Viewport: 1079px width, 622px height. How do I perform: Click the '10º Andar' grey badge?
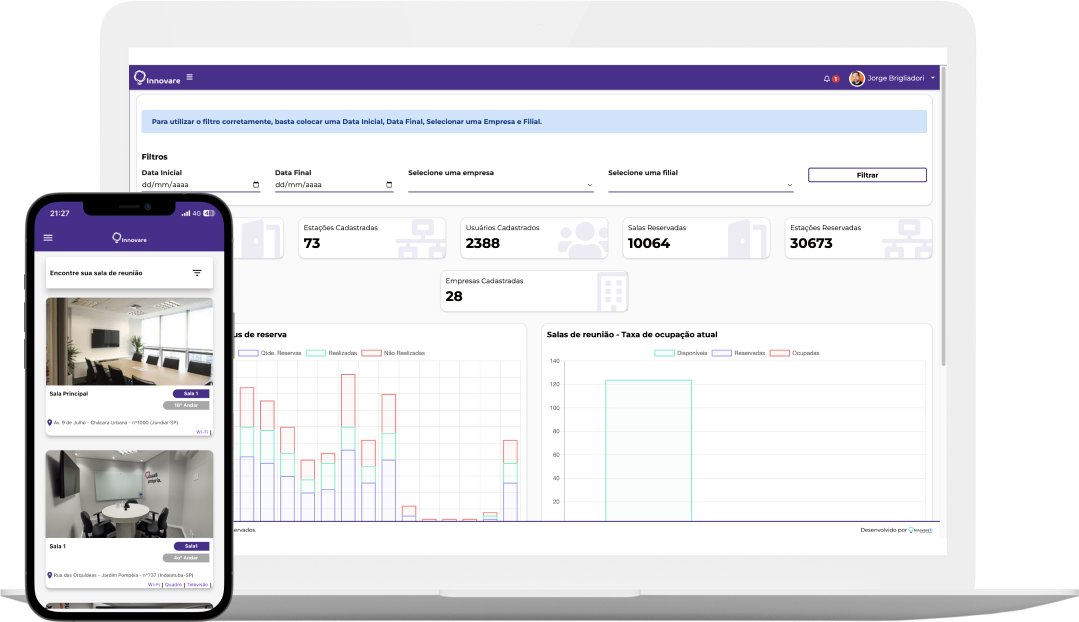point(186,405)
